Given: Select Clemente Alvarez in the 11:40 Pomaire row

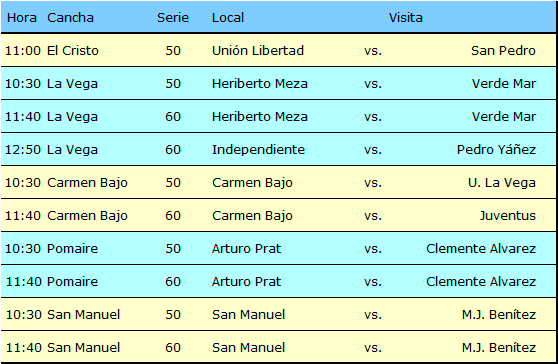Looking at the screenshot, I should pos(481,281).
